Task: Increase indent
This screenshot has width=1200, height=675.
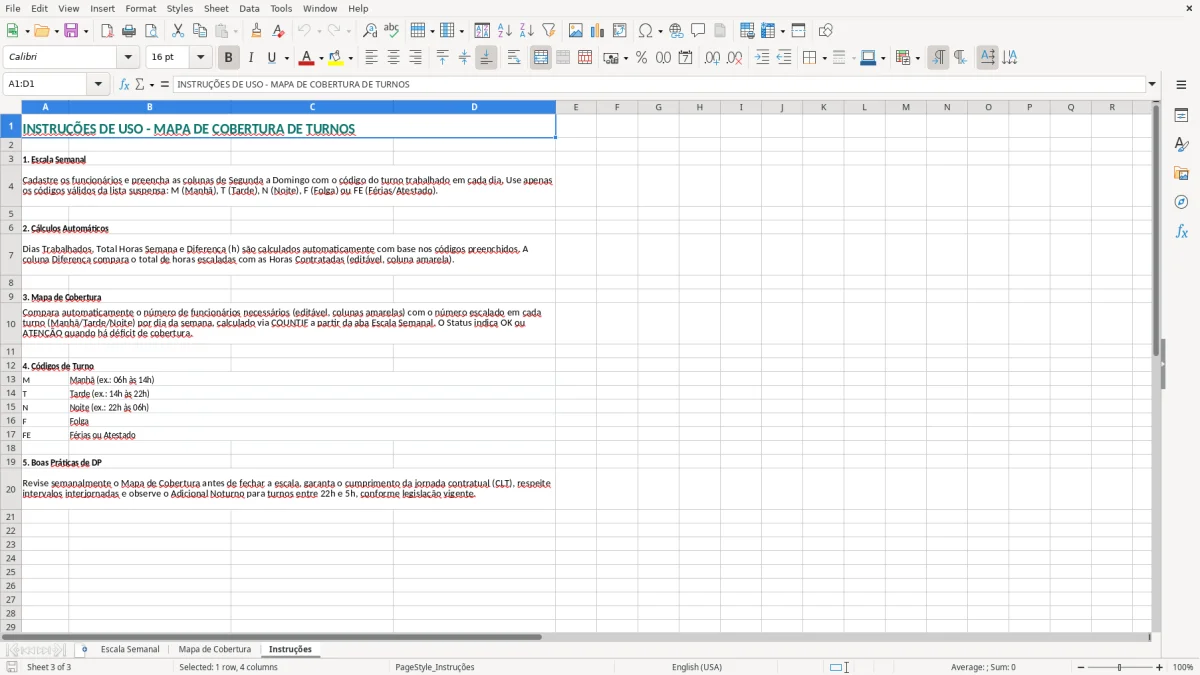Action: [x=762, y=58]
